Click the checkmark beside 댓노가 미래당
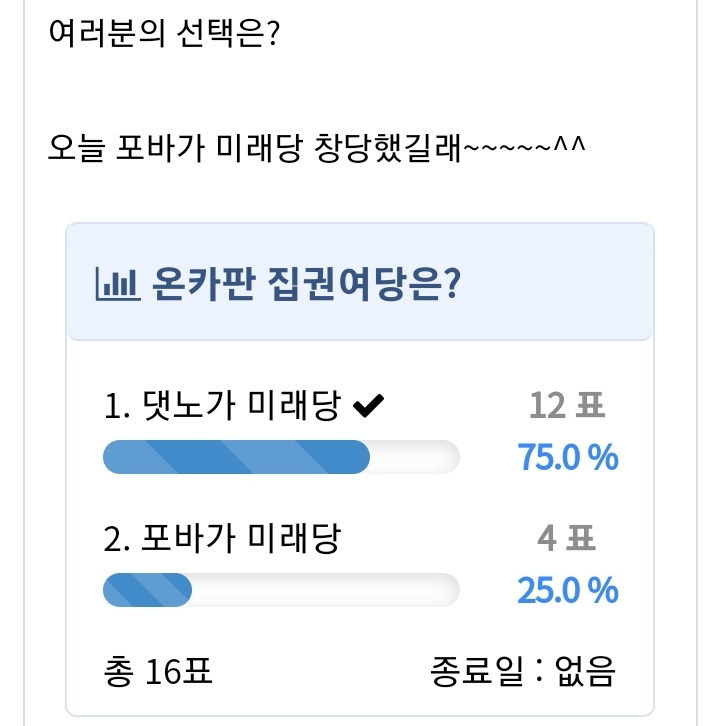720x726 pixels. (x=369, y=405)
